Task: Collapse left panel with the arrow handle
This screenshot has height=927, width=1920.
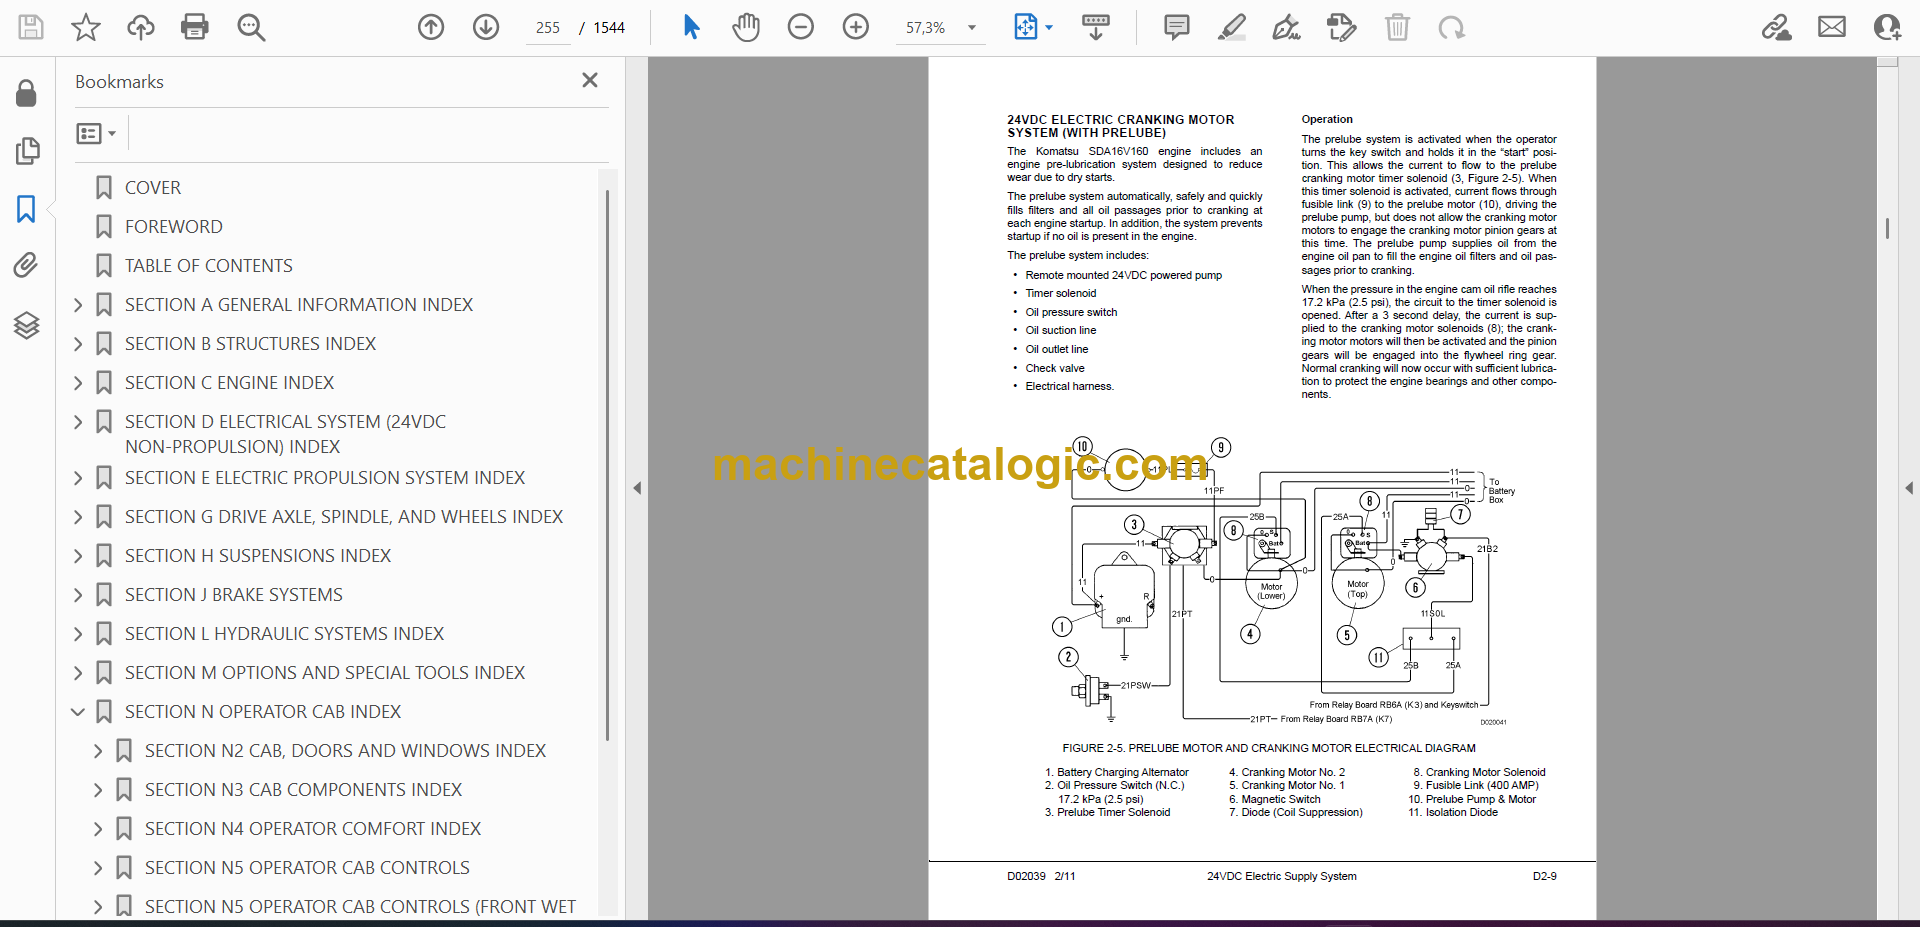Action: 637,488
